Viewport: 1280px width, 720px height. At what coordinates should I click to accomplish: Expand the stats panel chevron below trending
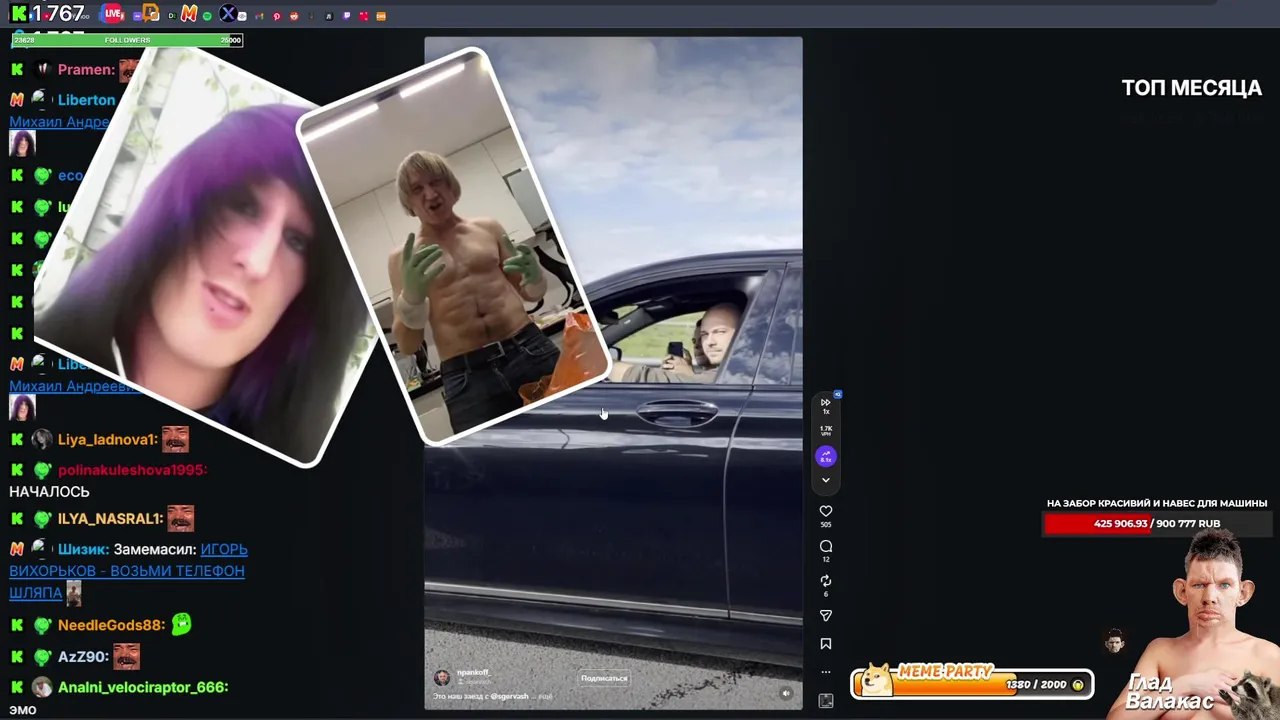coord(826,480)
